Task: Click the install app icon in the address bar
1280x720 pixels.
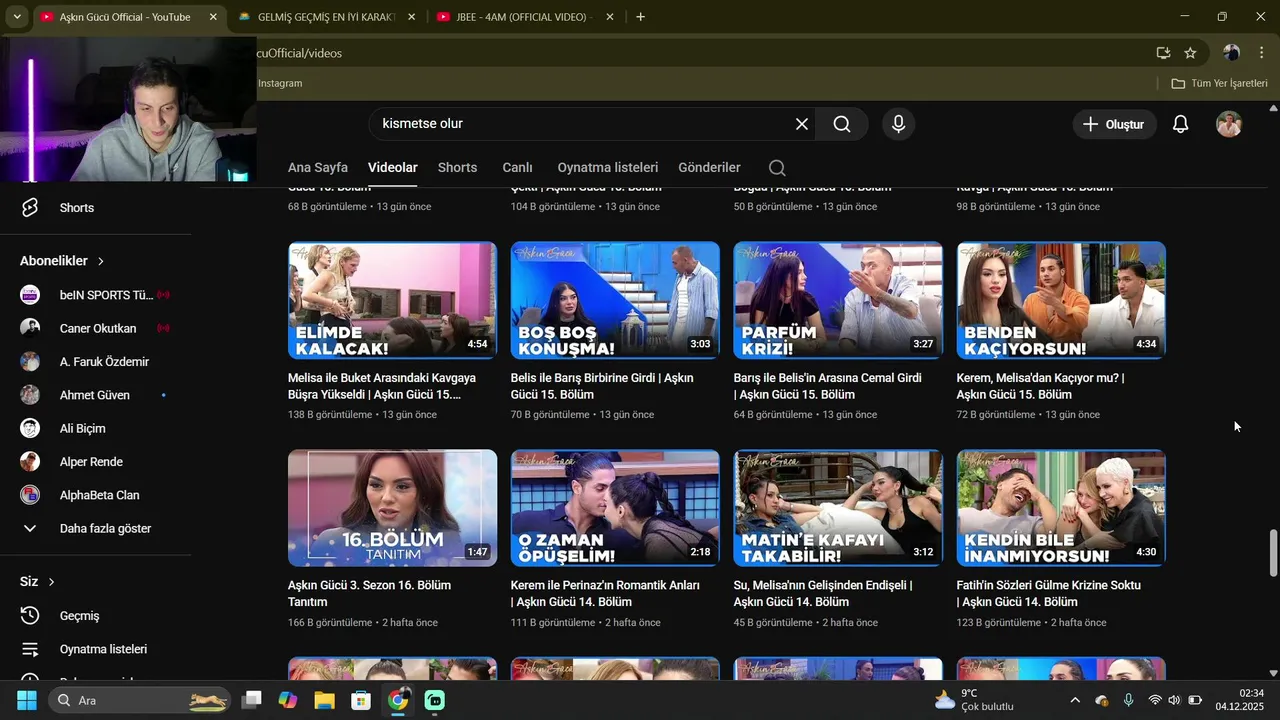Action: pyautogui.click(x=1163, y=53)
